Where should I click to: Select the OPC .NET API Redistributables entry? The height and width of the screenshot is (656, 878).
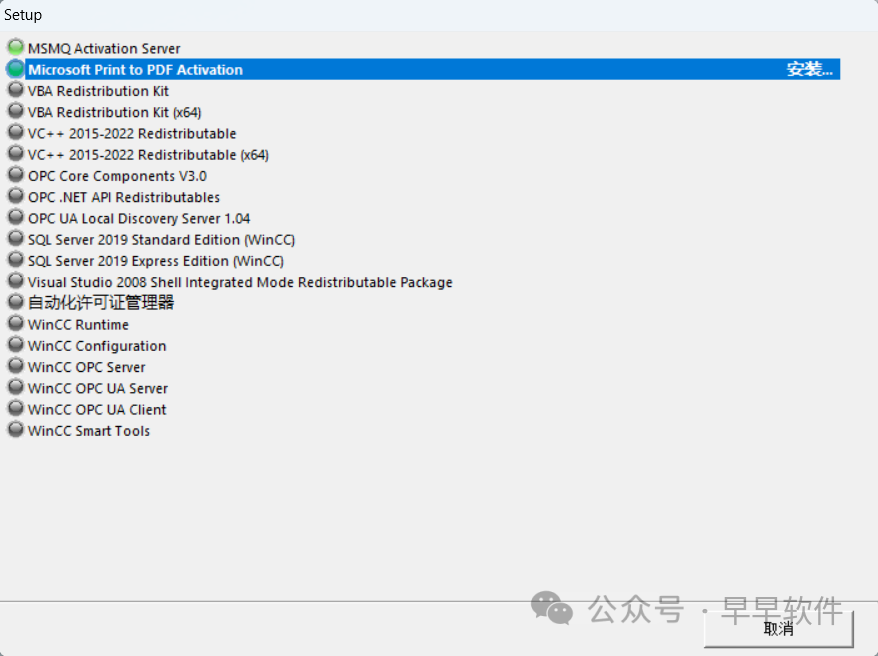(x=124, y=197)
